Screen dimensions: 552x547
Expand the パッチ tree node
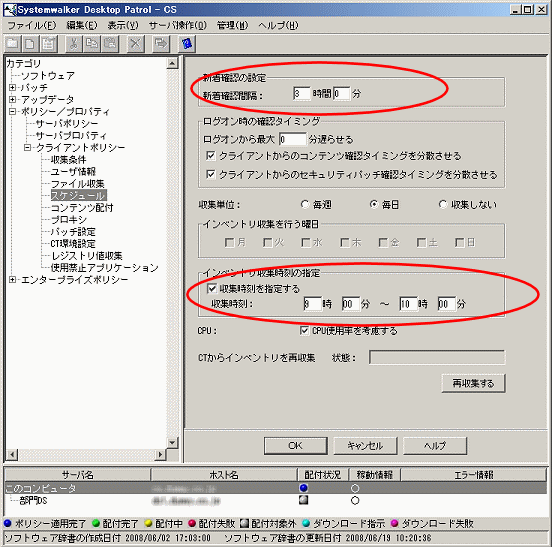click(x=13, y=87)
